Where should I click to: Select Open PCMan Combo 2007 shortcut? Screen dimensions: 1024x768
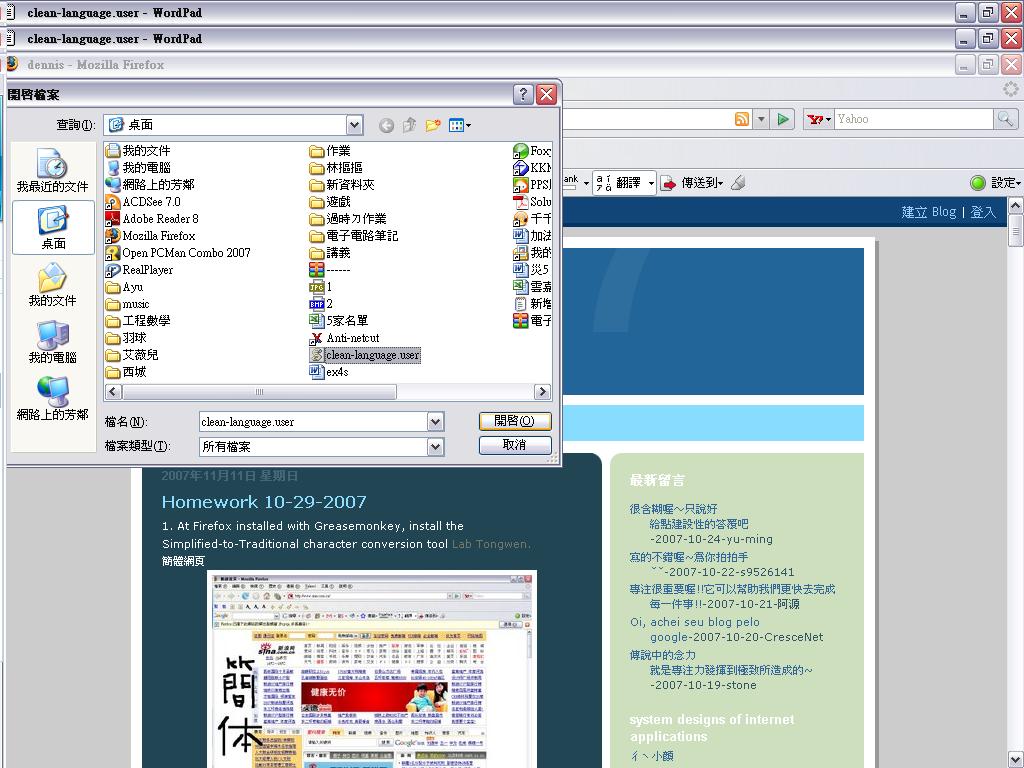(x=178, y=253)
